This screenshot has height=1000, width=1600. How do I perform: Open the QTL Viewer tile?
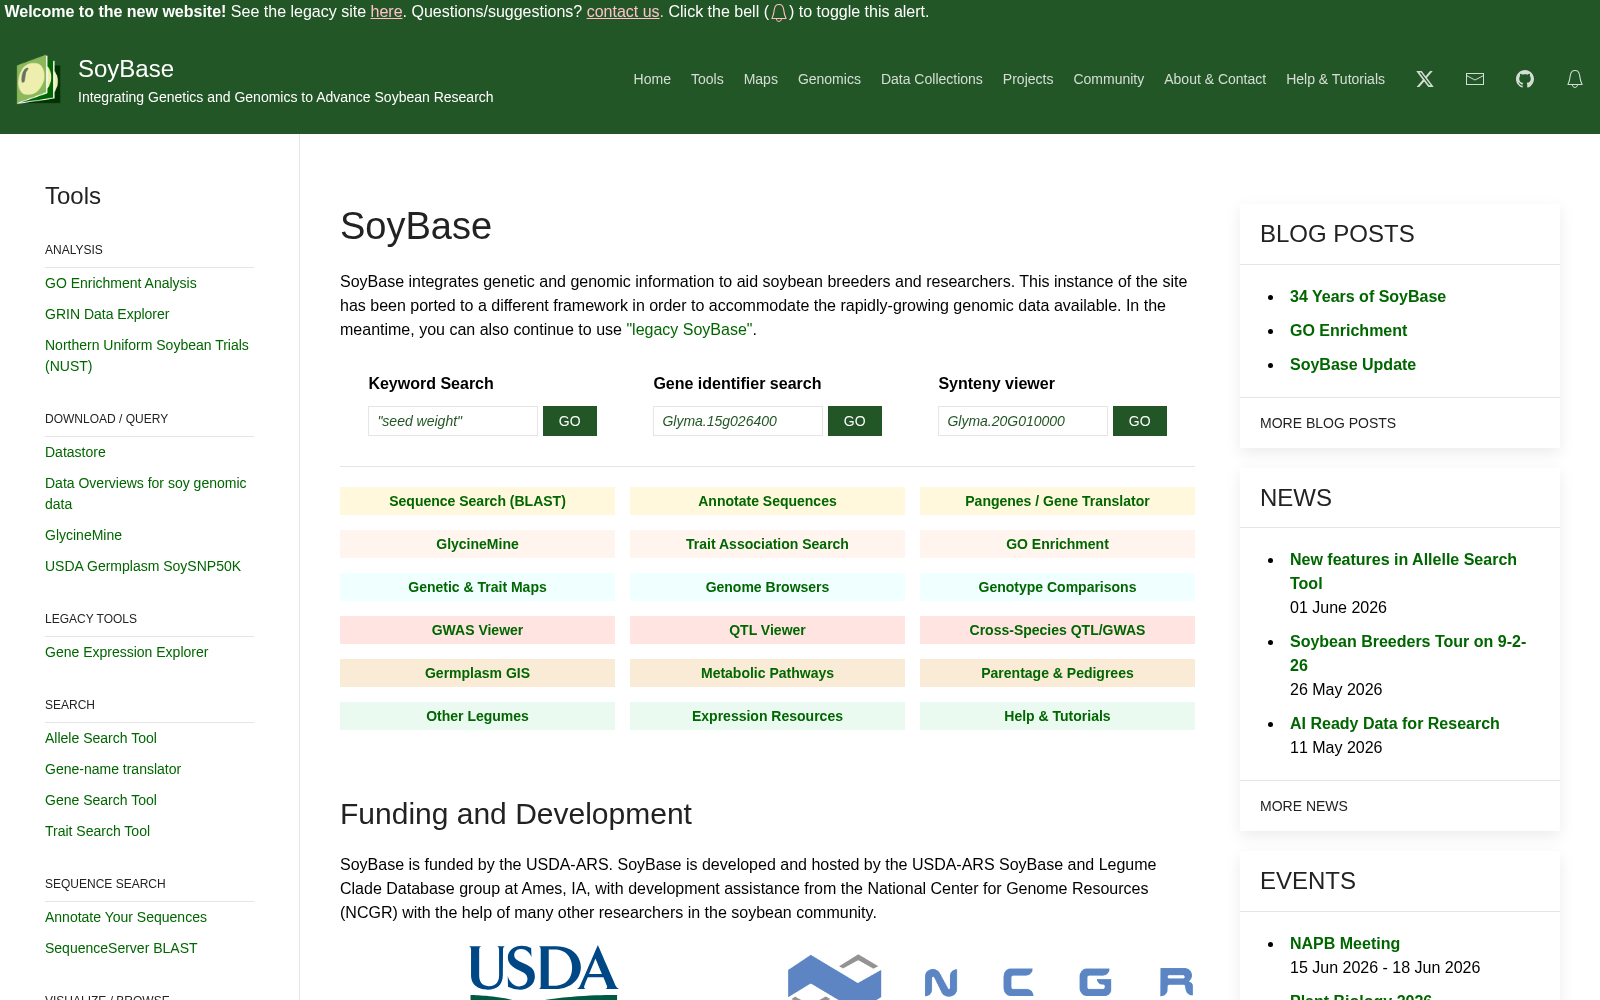pos(767,630)
